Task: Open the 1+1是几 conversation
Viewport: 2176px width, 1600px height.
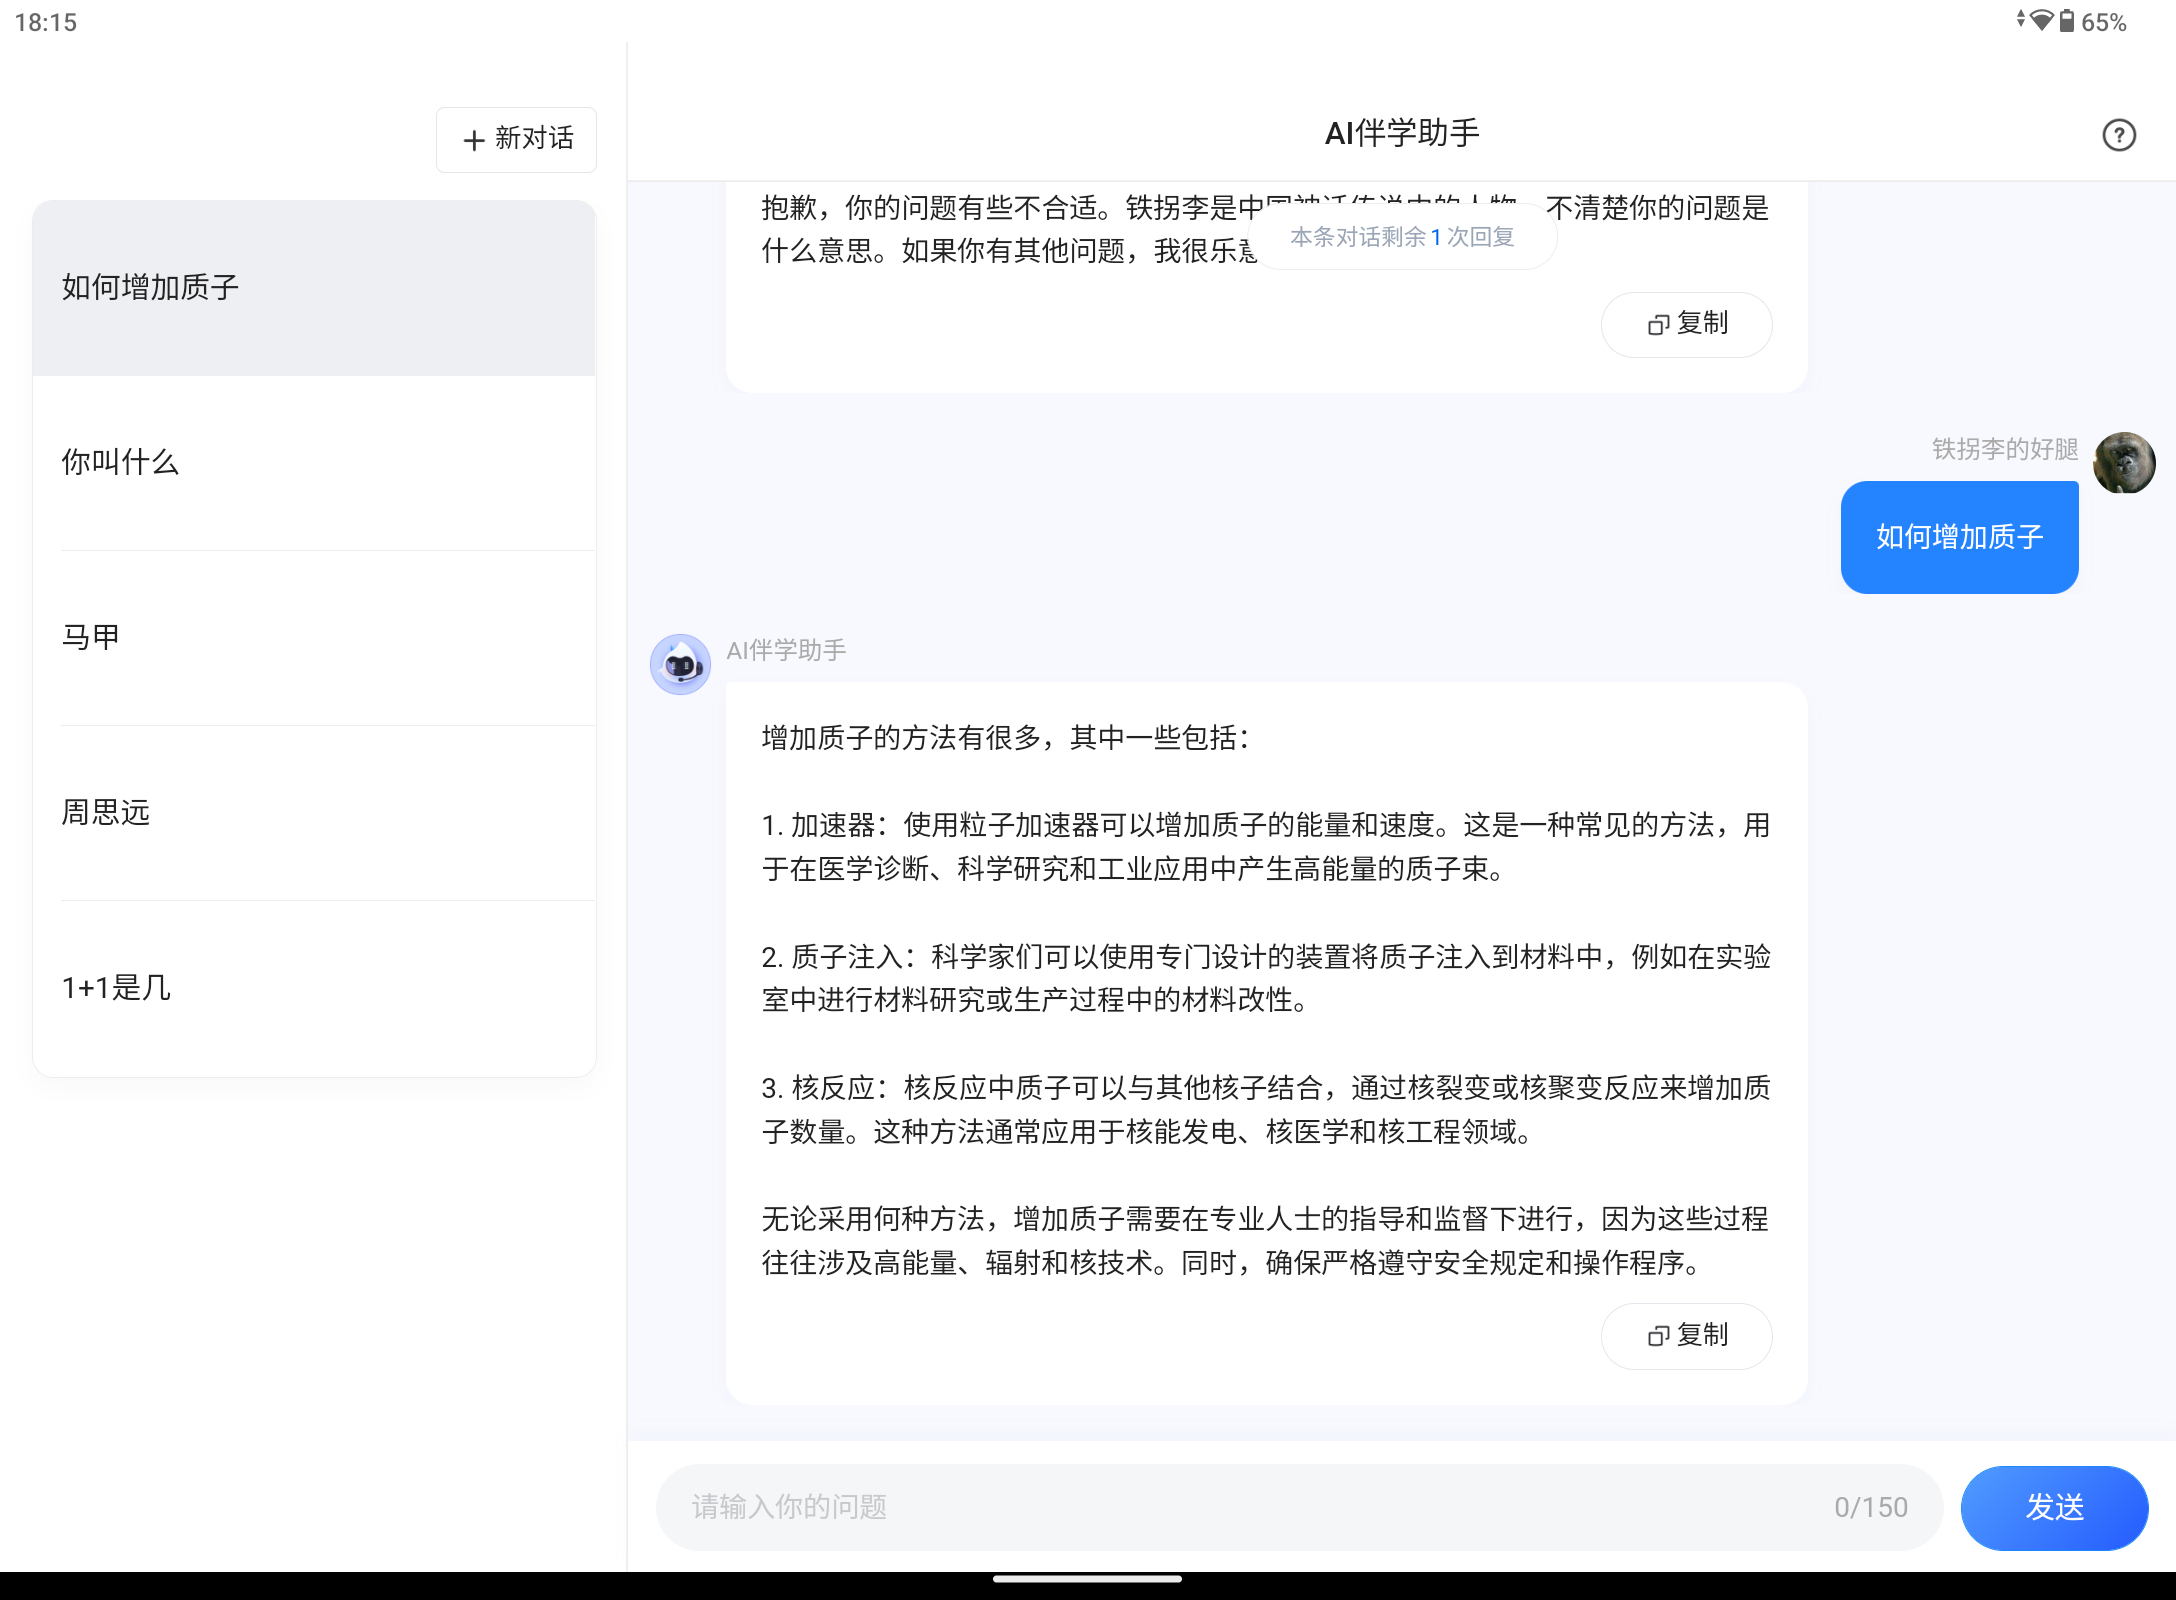Action: tap(314, 988)
